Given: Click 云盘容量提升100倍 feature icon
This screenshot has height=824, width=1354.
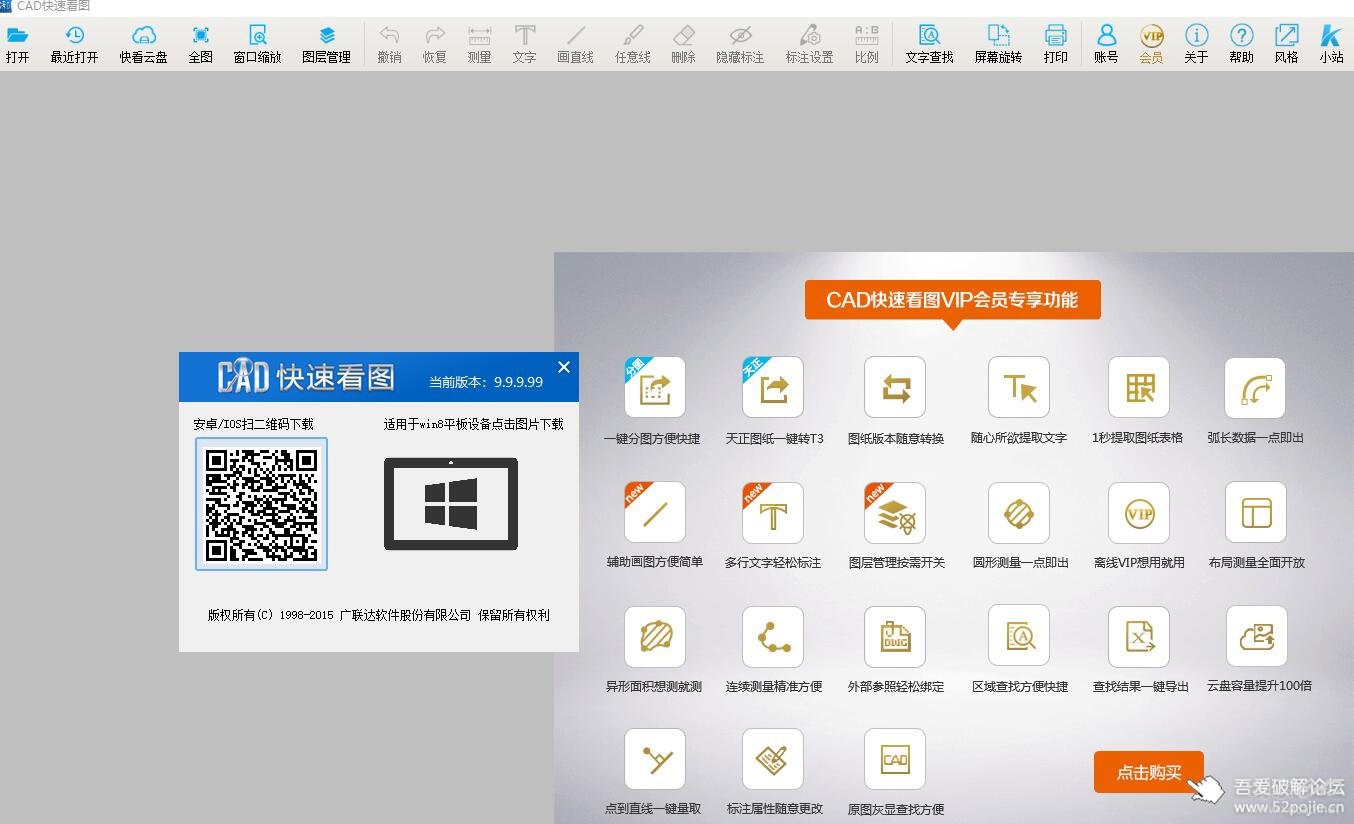Looking at the screenshot, I should (x=1255, y=636).
